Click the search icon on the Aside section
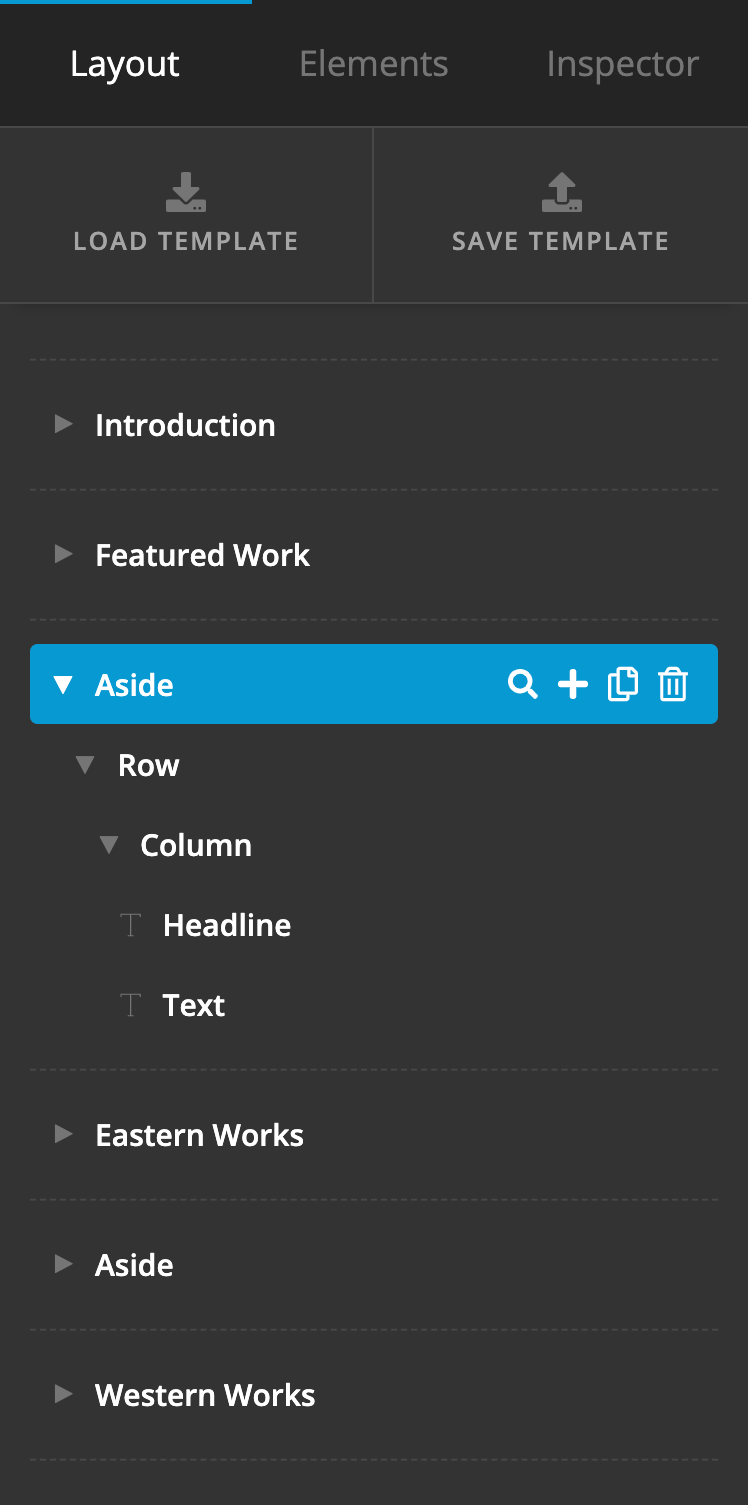This screenshot has height=1505, width=748. [x=523, y=684]
